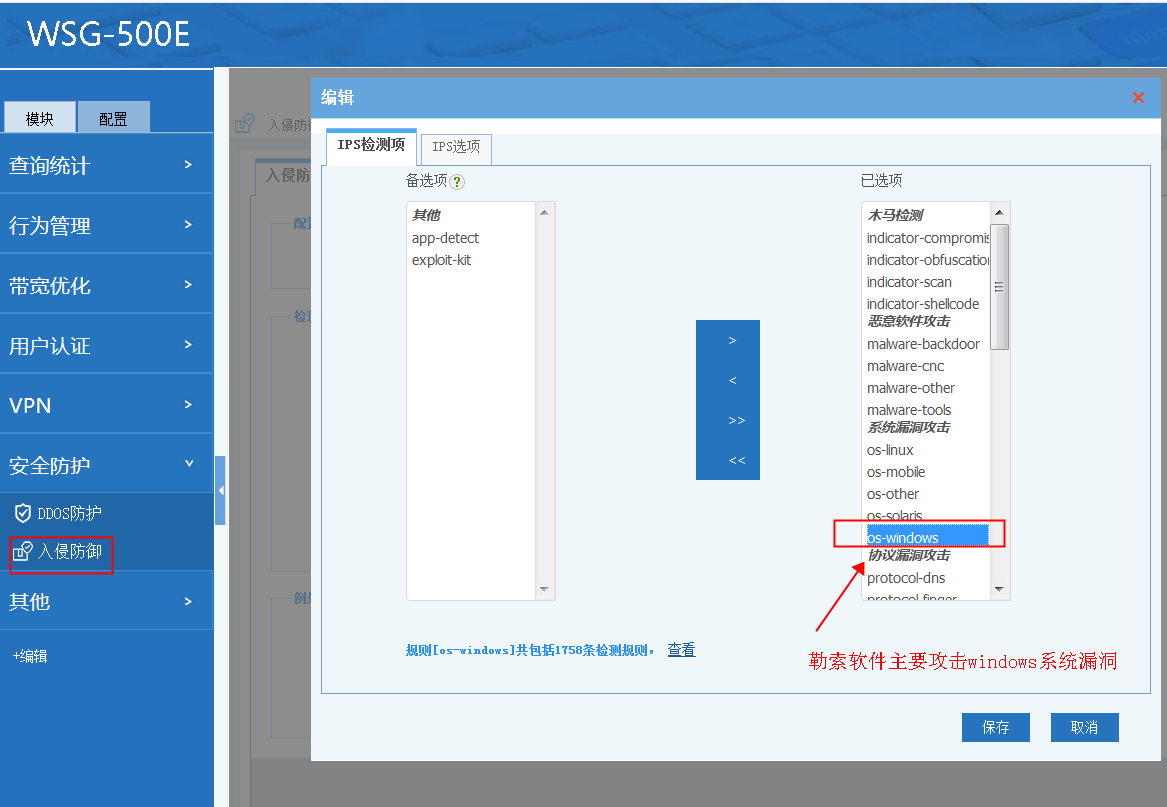Click the 查看 link for rule details
This screenshot has height=807, width=1167.
click(x=681, y=650)
